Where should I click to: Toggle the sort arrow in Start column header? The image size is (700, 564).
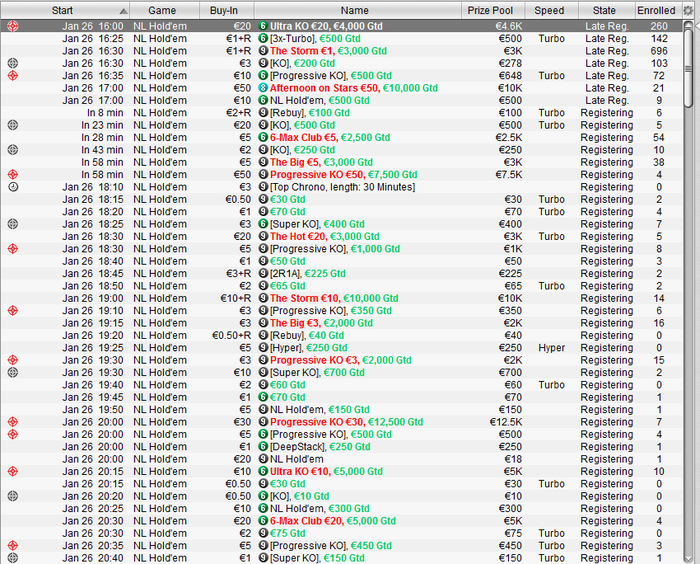[124, 11]
